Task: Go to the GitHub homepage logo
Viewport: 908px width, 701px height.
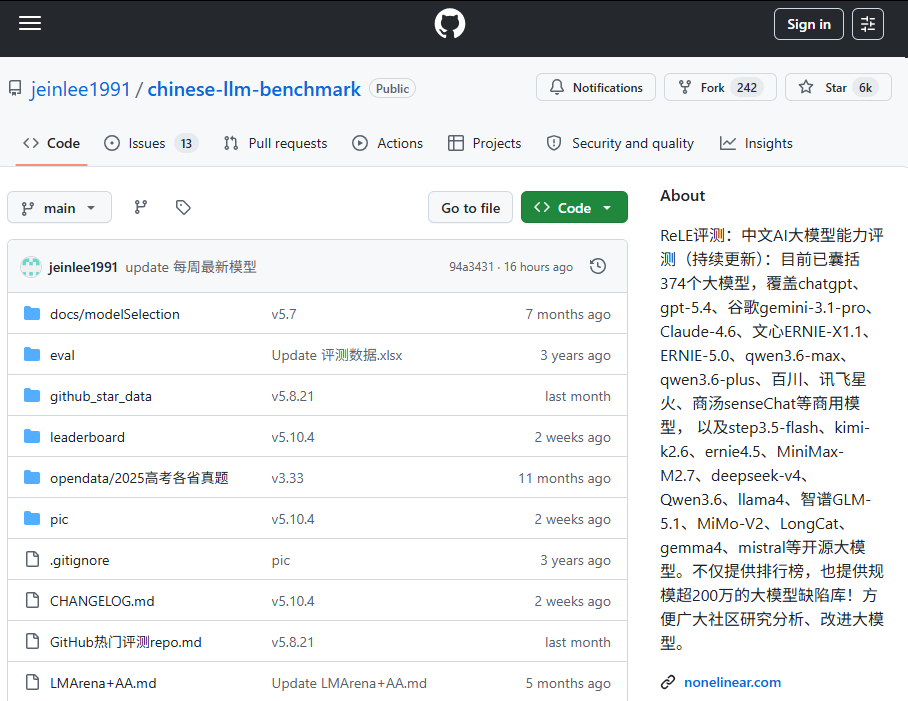Action: (449, 24)
